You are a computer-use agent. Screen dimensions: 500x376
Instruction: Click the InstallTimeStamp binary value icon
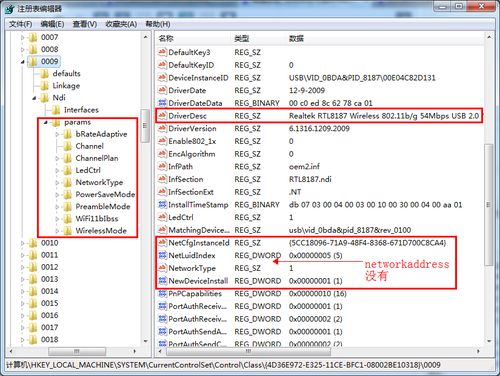[162, 205]
